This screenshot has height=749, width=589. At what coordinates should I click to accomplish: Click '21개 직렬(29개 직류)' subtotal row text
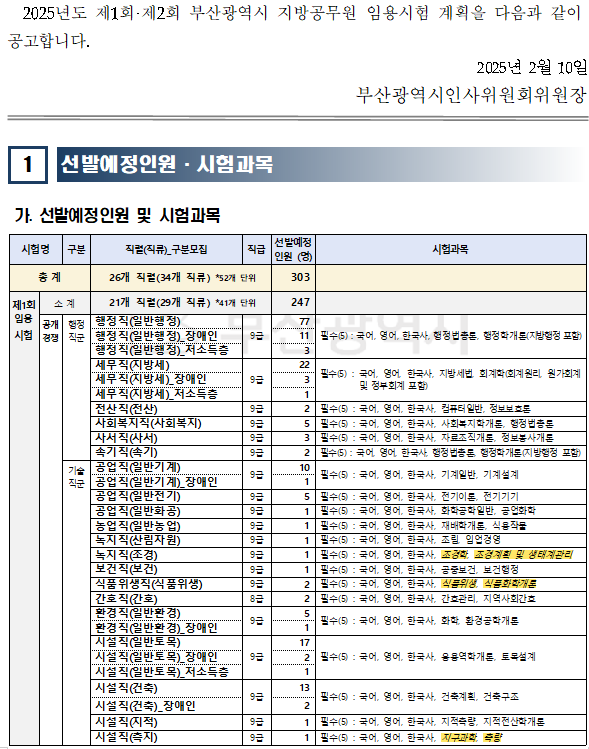pyautogui.click(x=160, y=303)
